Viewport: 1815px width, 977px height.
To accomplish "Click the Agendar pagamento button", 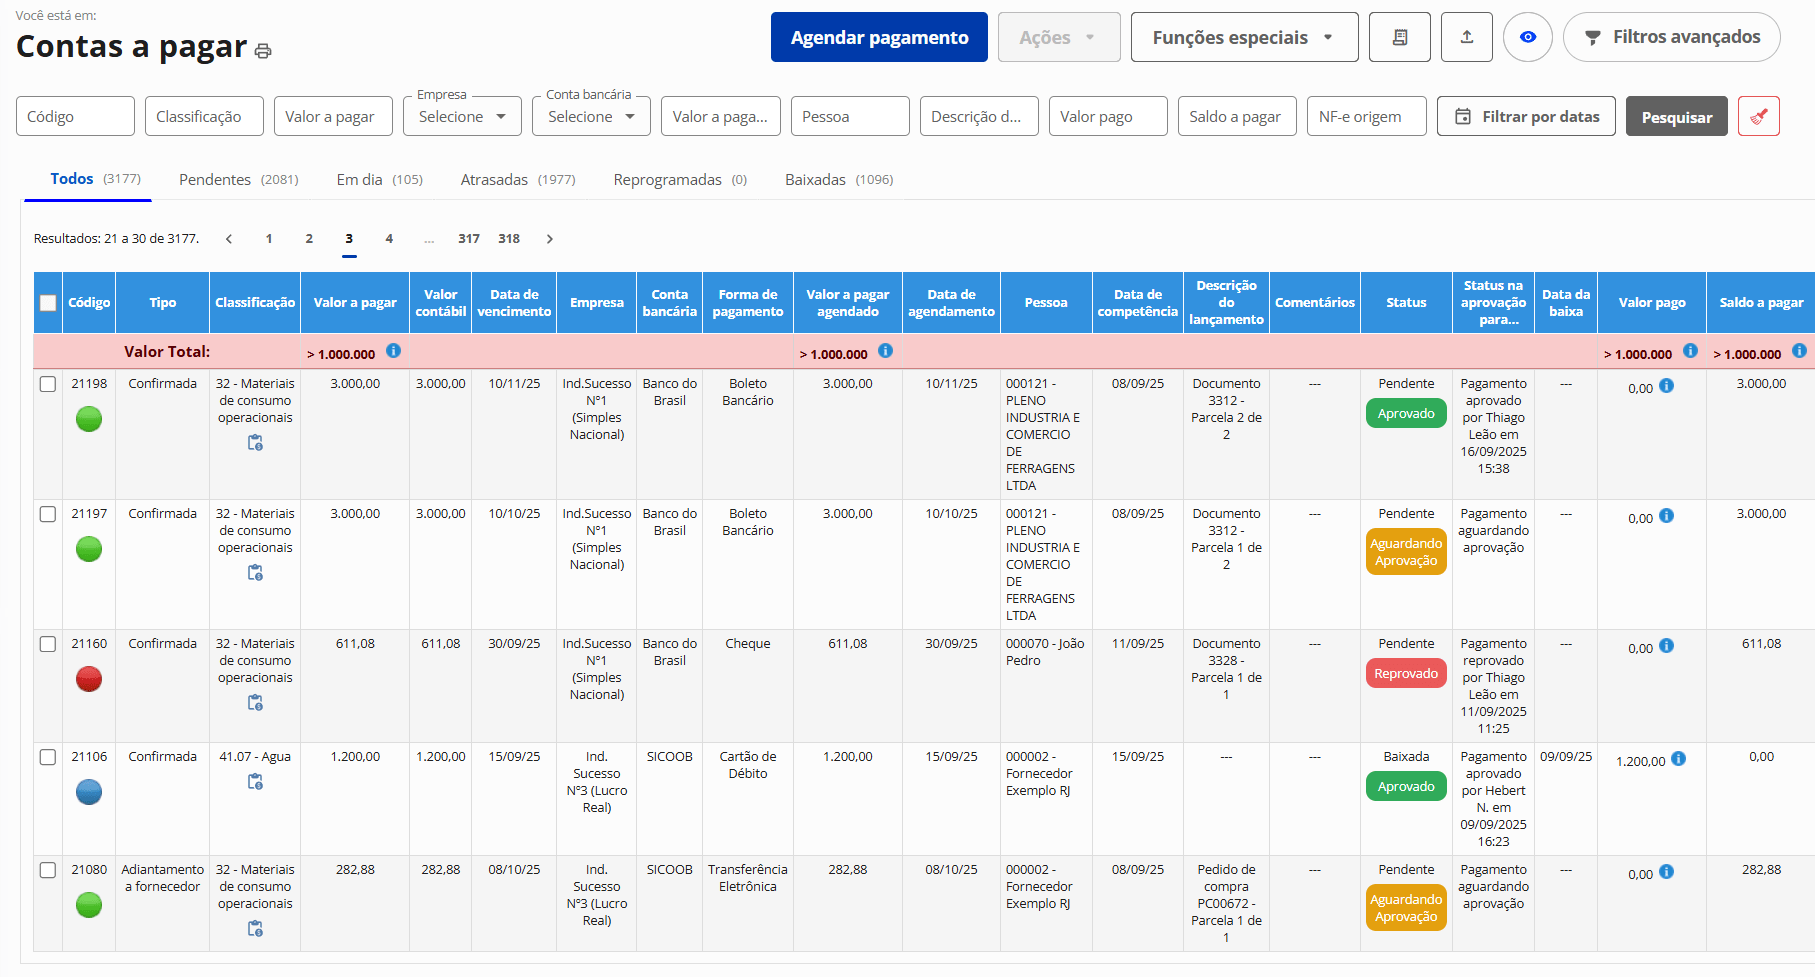I will (879, 37).
